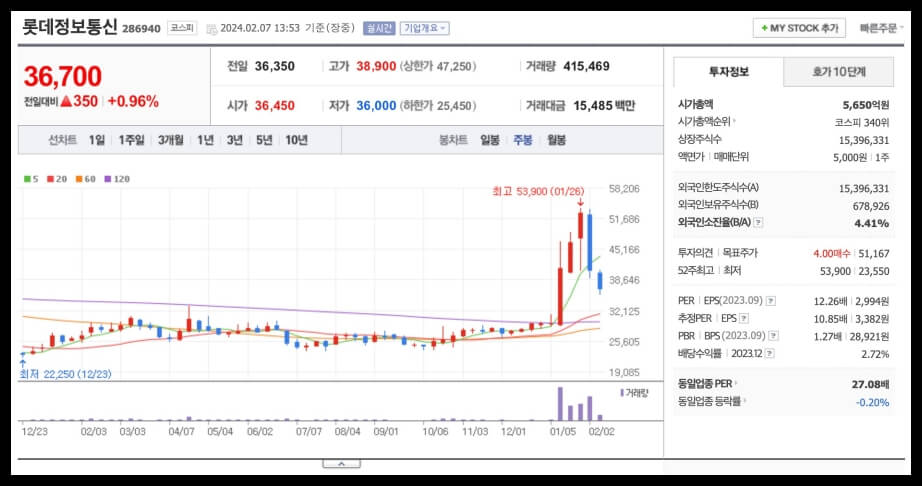Open help icon next to 배당수익률 2023.12
Image resolution: width=922 pixels, height=486 pixels.
(770, 354)
